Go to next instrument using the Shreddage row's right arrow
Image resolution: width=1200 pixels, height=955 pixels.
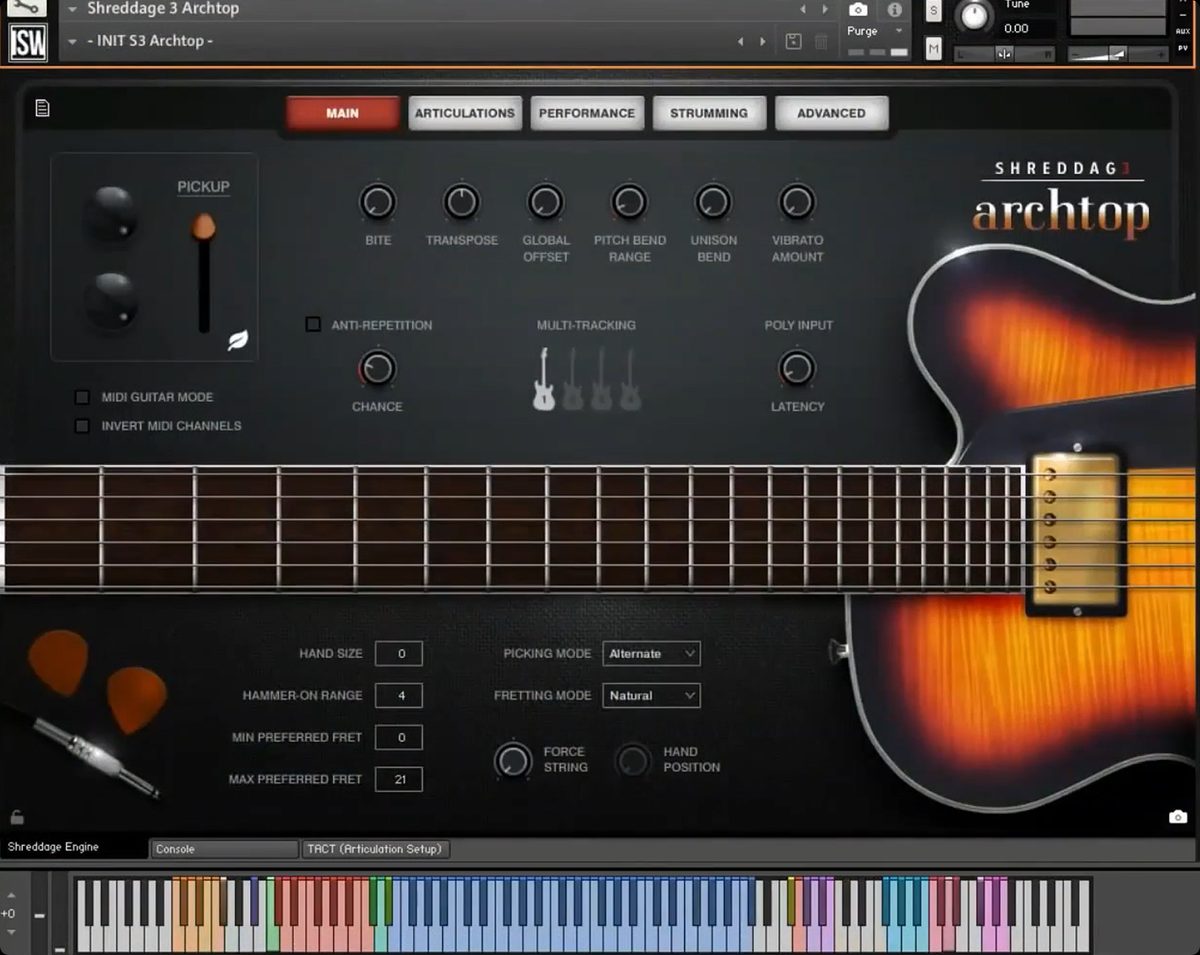pyautogui.click(x=825, y=9)
